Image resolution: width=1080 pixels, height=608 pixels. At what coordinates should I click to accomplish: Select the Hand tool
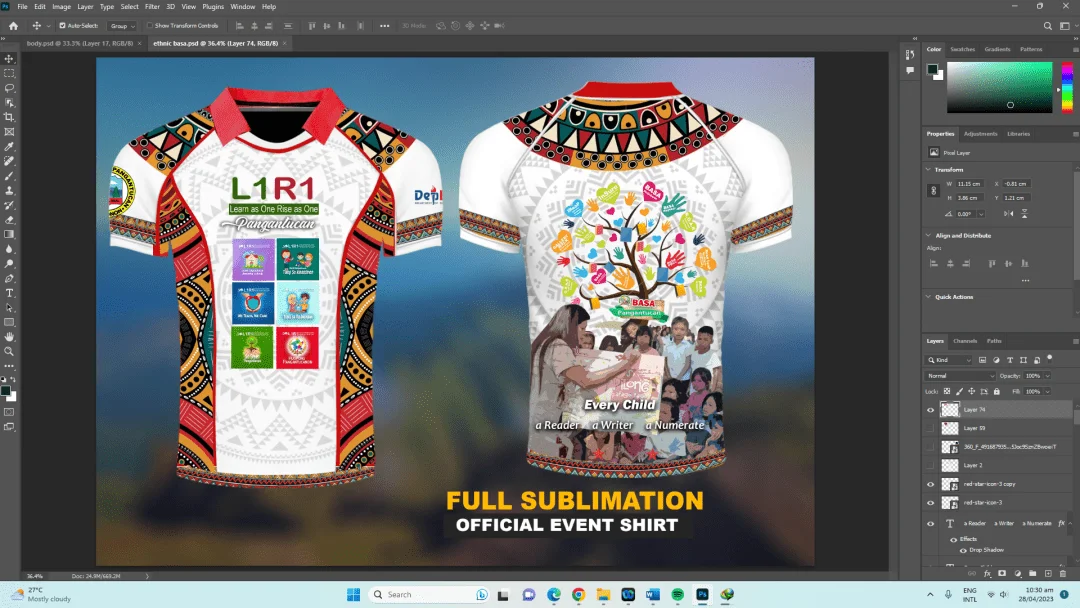[9, 337]
